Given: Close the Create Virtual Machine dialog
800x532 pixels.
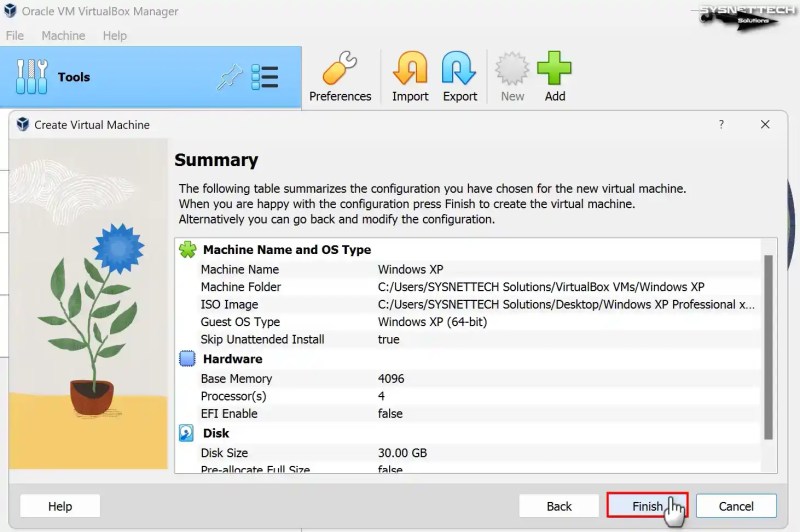Looking at the screenshot, I should tap(765, 124).
